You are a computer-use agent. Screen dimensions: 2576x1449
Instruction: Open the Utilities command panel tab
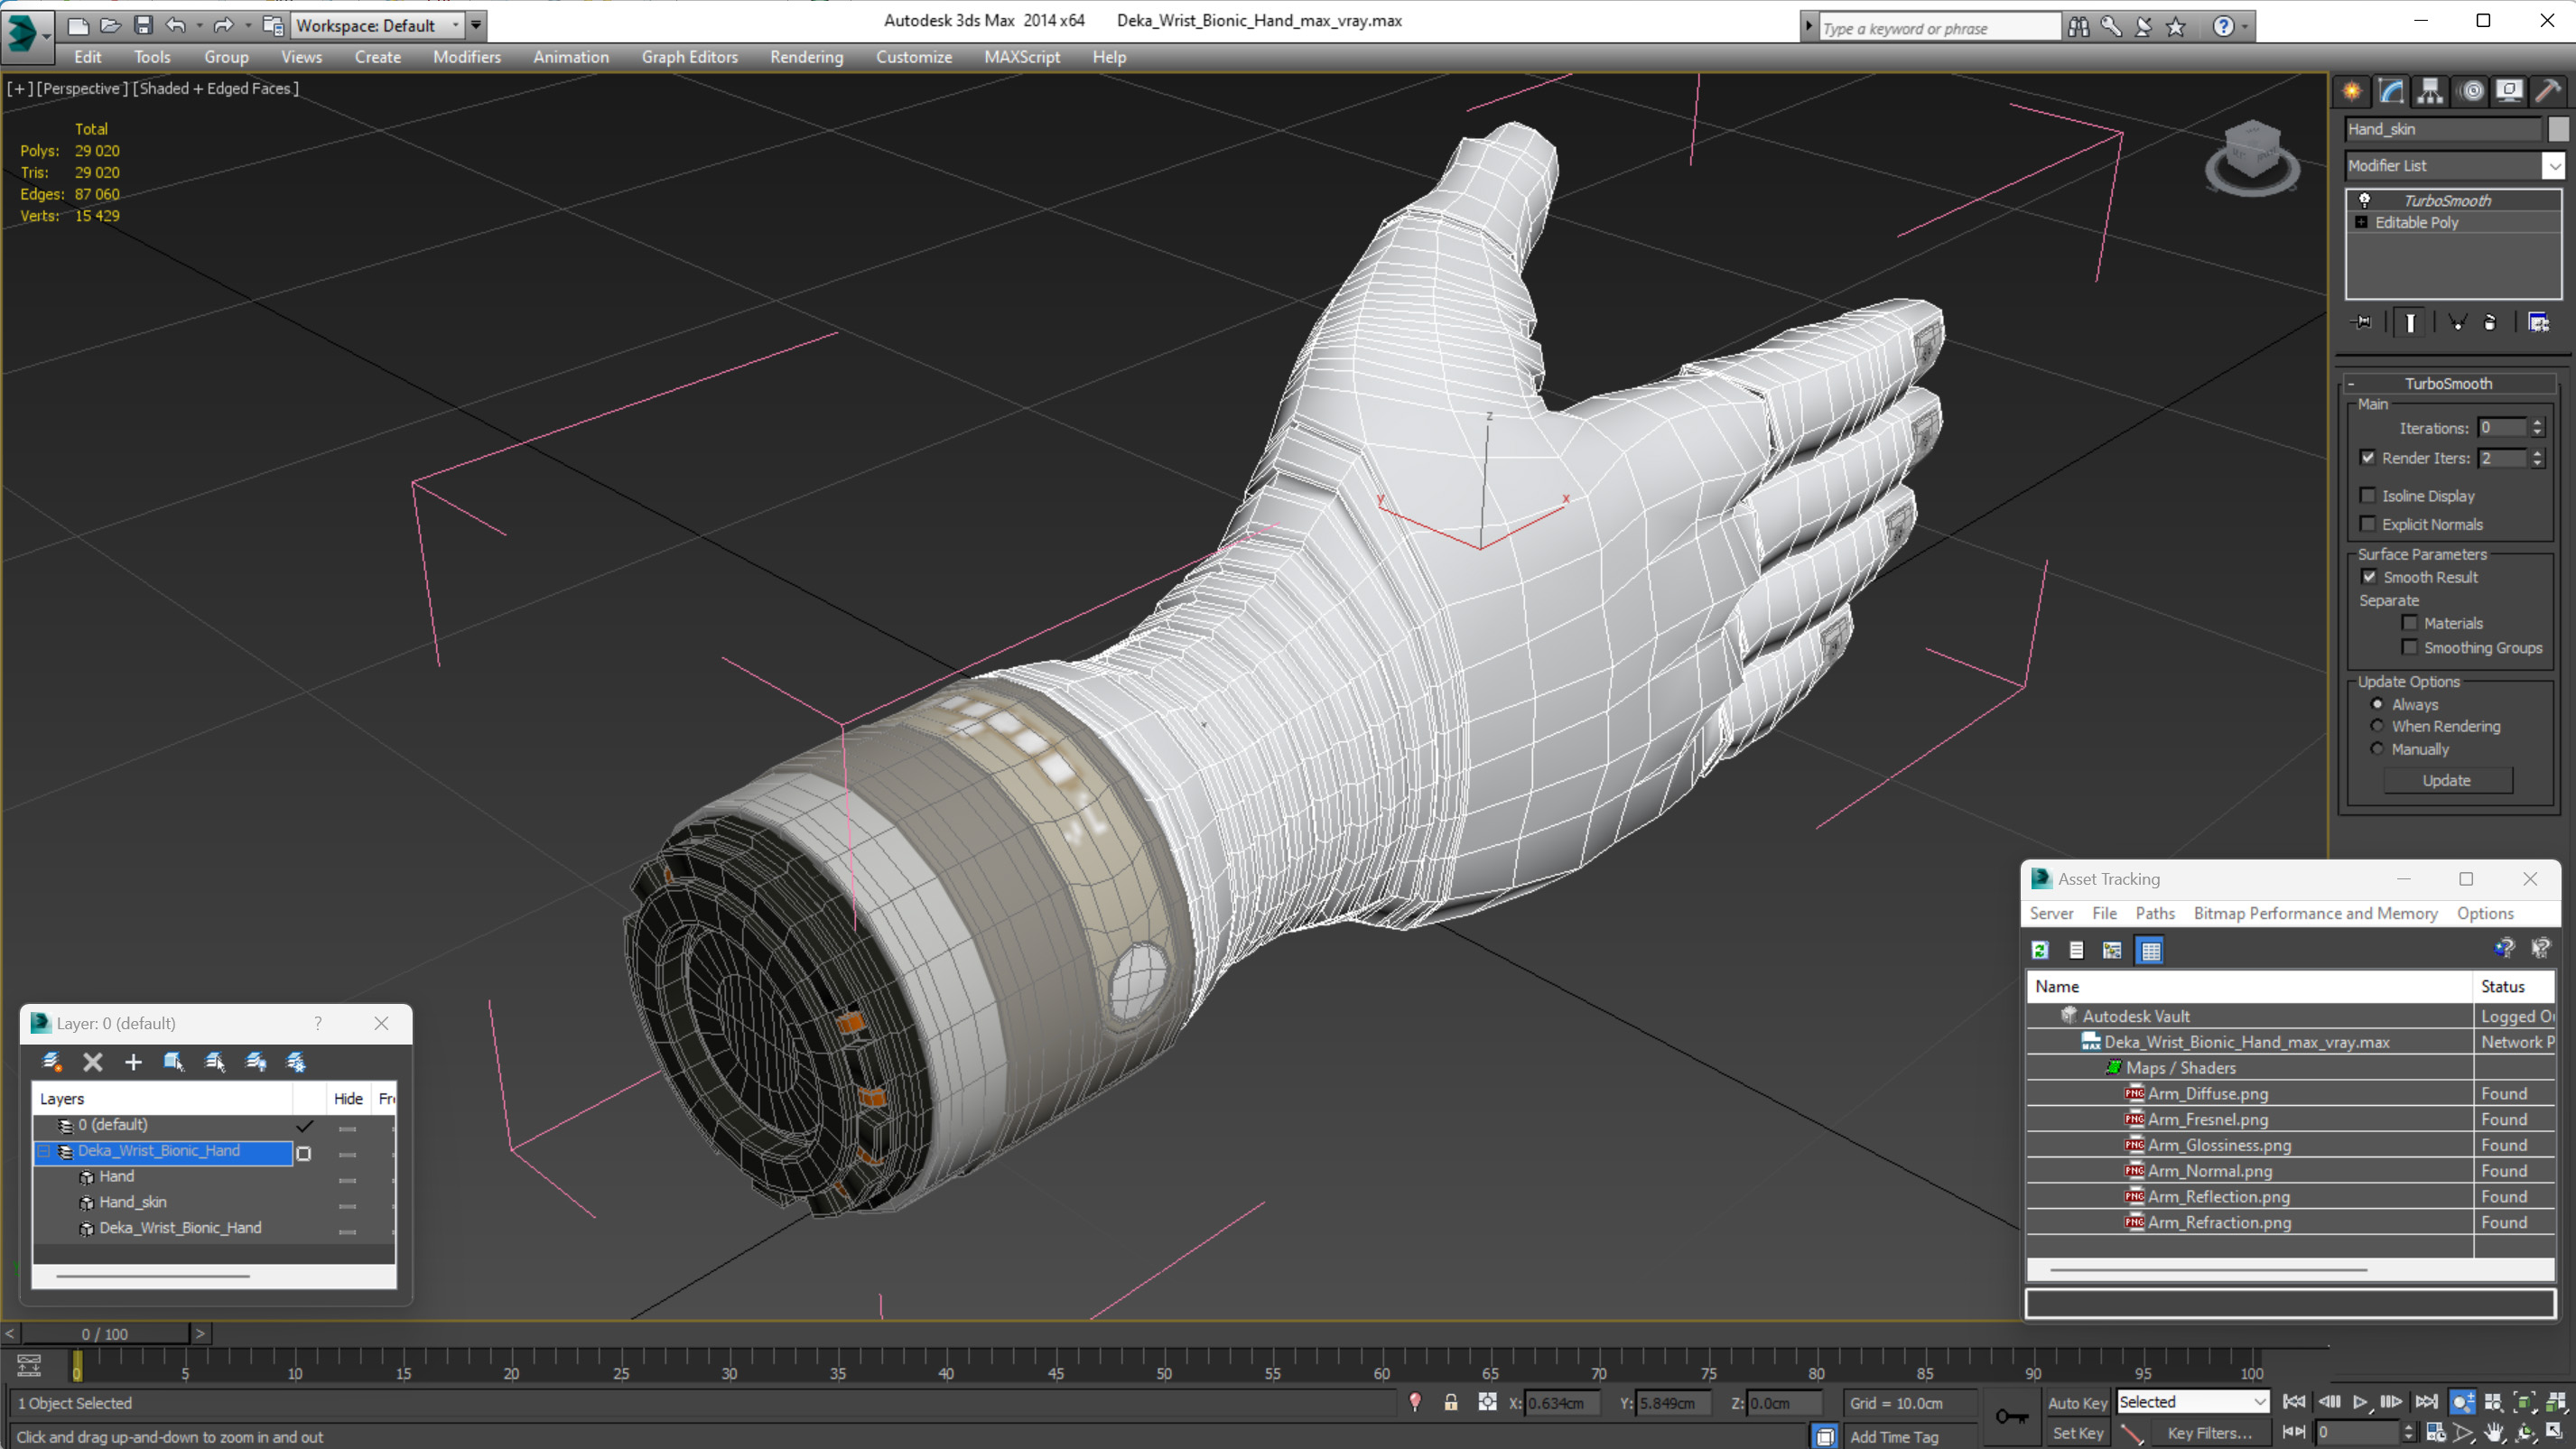2549,91
